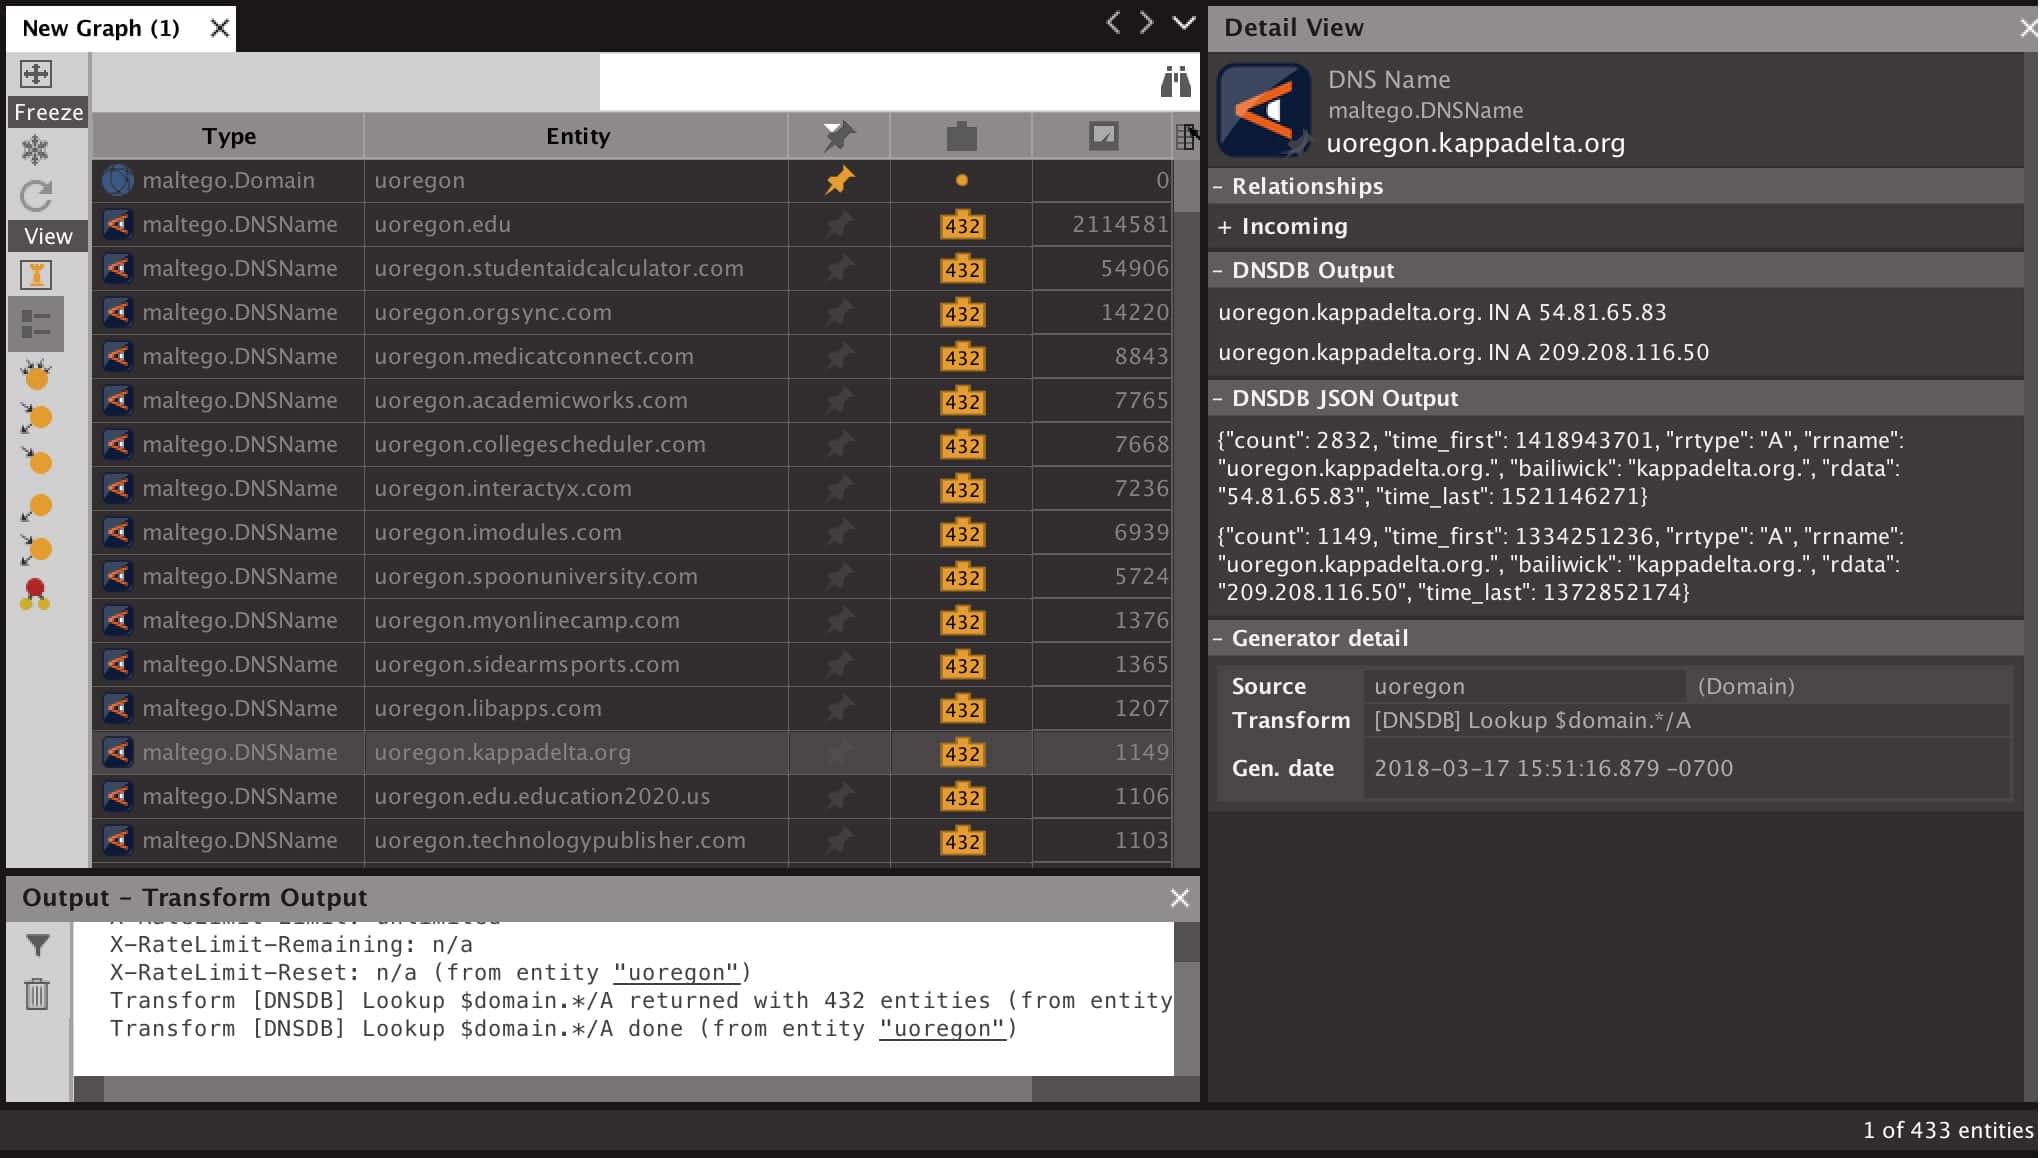Click the briefcase column header icon
Screen dimensions: 2040x1158
pos(961,136)
